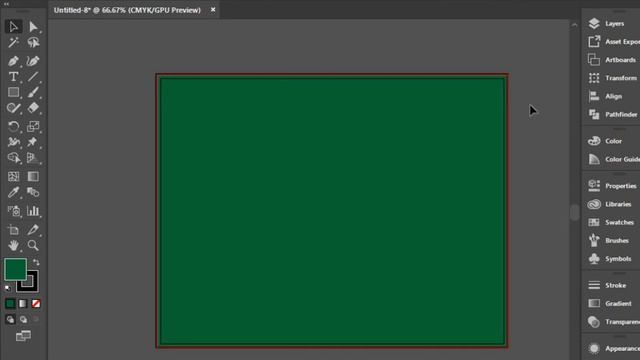Select the Selection tool arrow

coord(13,27)
